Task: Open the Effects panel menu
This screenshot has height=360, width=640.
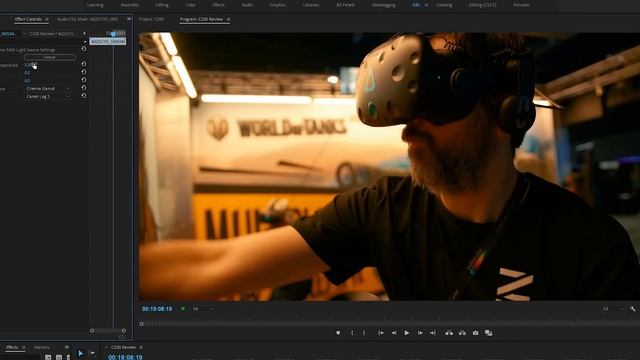Action: (24, 347)
